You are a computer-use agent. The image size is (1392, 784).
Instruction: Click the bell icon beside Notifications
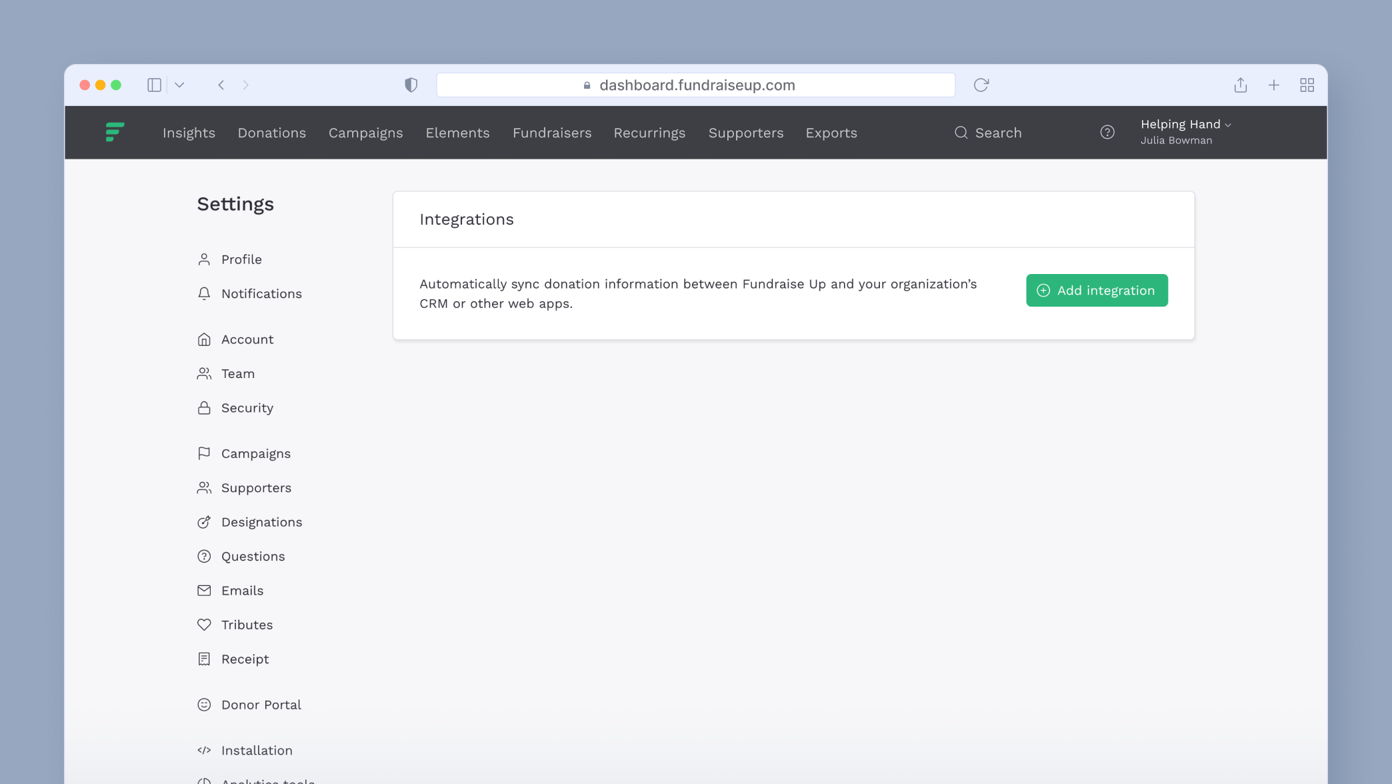pos(204,293)
